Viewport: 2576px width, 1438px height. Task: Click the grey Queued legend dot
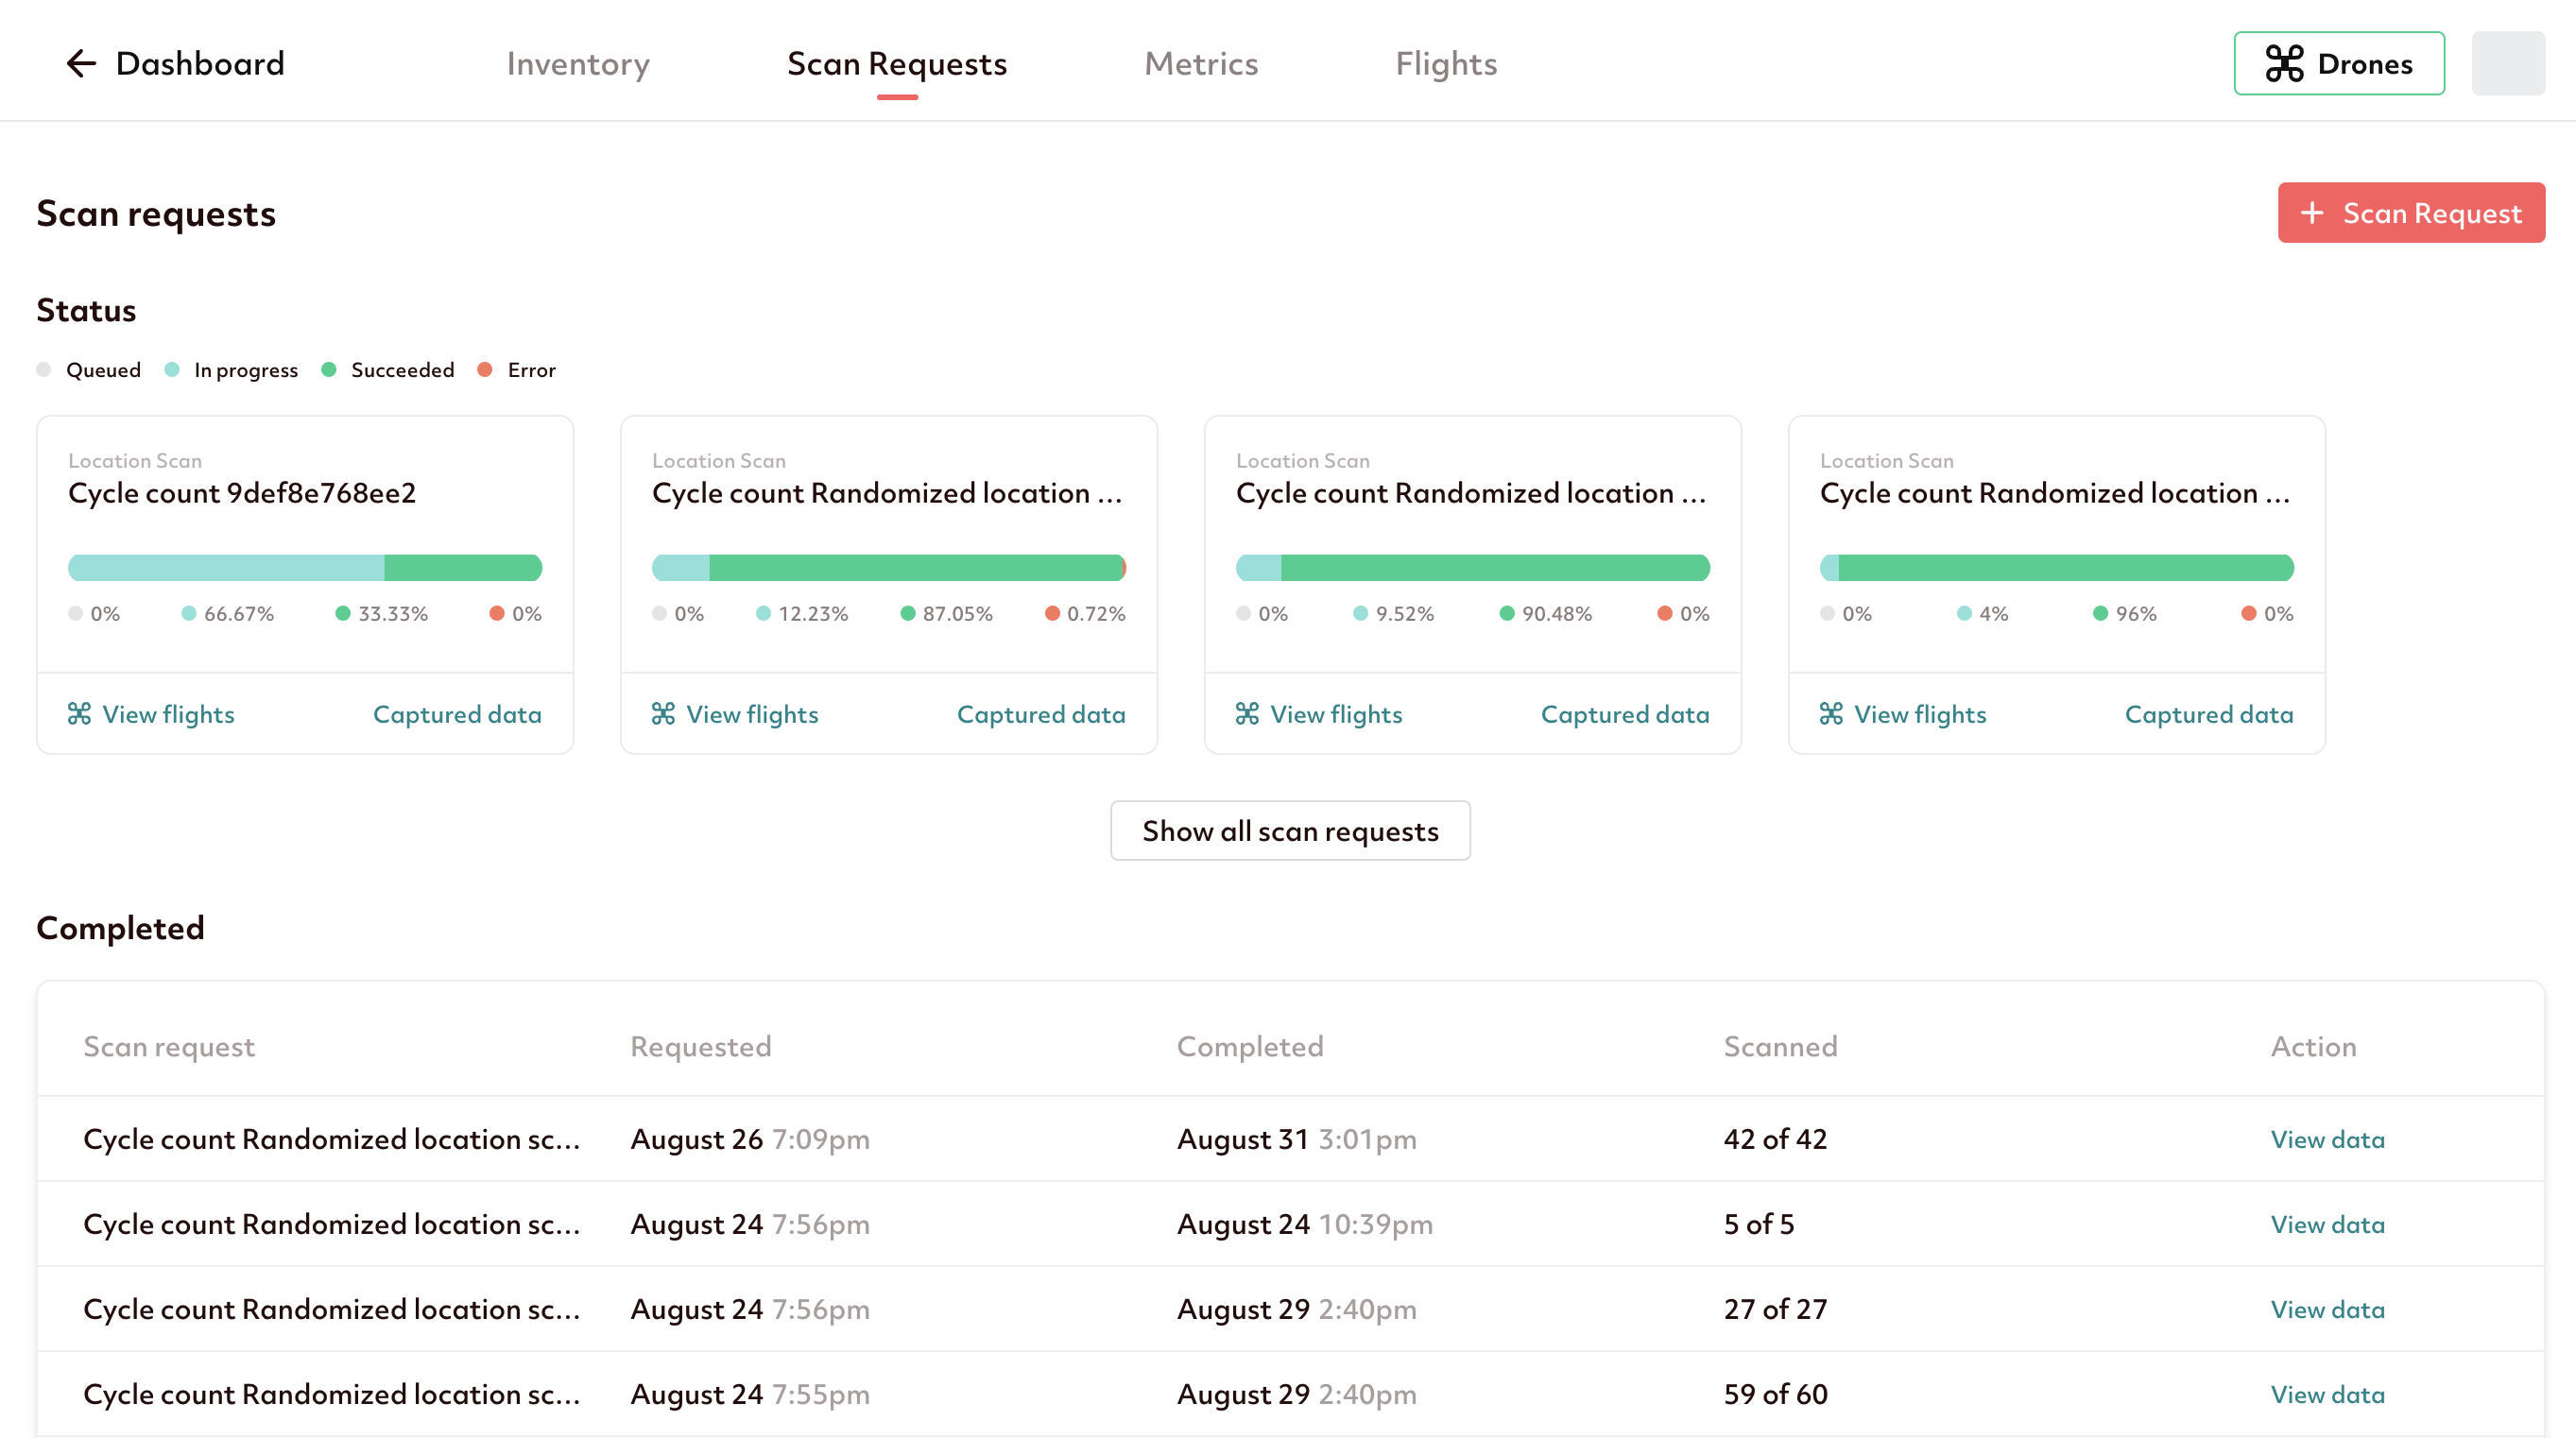click(x=44, y=370)
